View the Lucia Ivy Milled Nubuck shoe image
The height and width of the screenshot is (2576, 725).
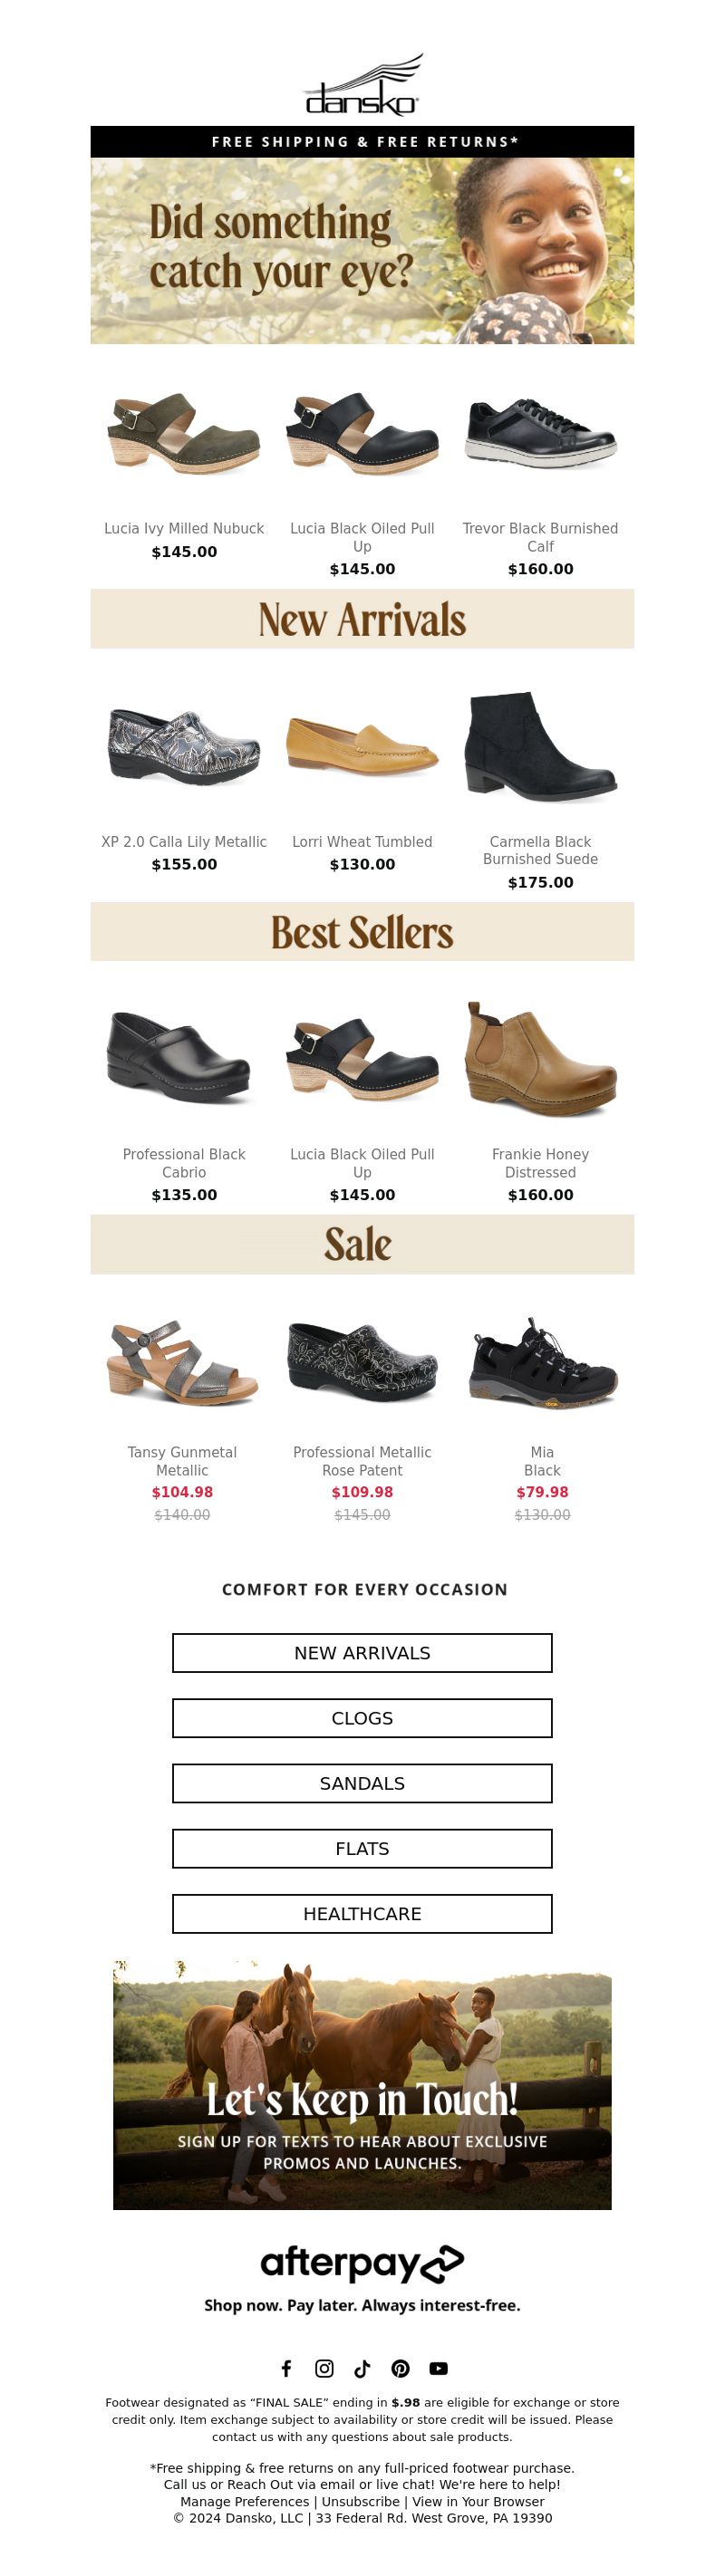184,434
